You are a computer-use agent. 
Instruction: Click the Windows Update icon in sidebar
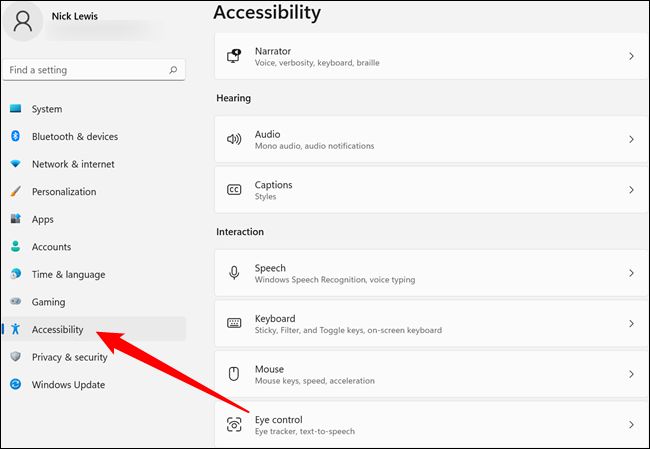15,385
